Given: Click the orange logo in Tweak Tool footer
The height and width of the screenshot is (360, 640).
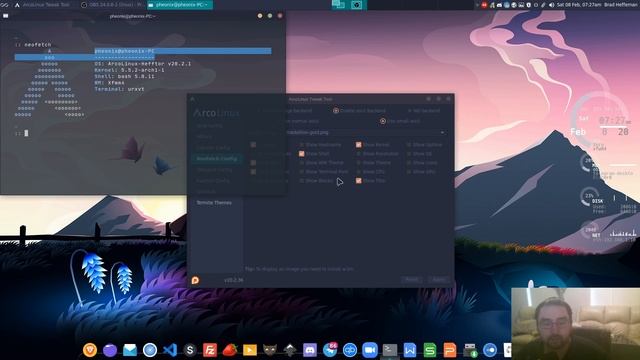Looking at the screenshot, I should click(x=196, y=280).
